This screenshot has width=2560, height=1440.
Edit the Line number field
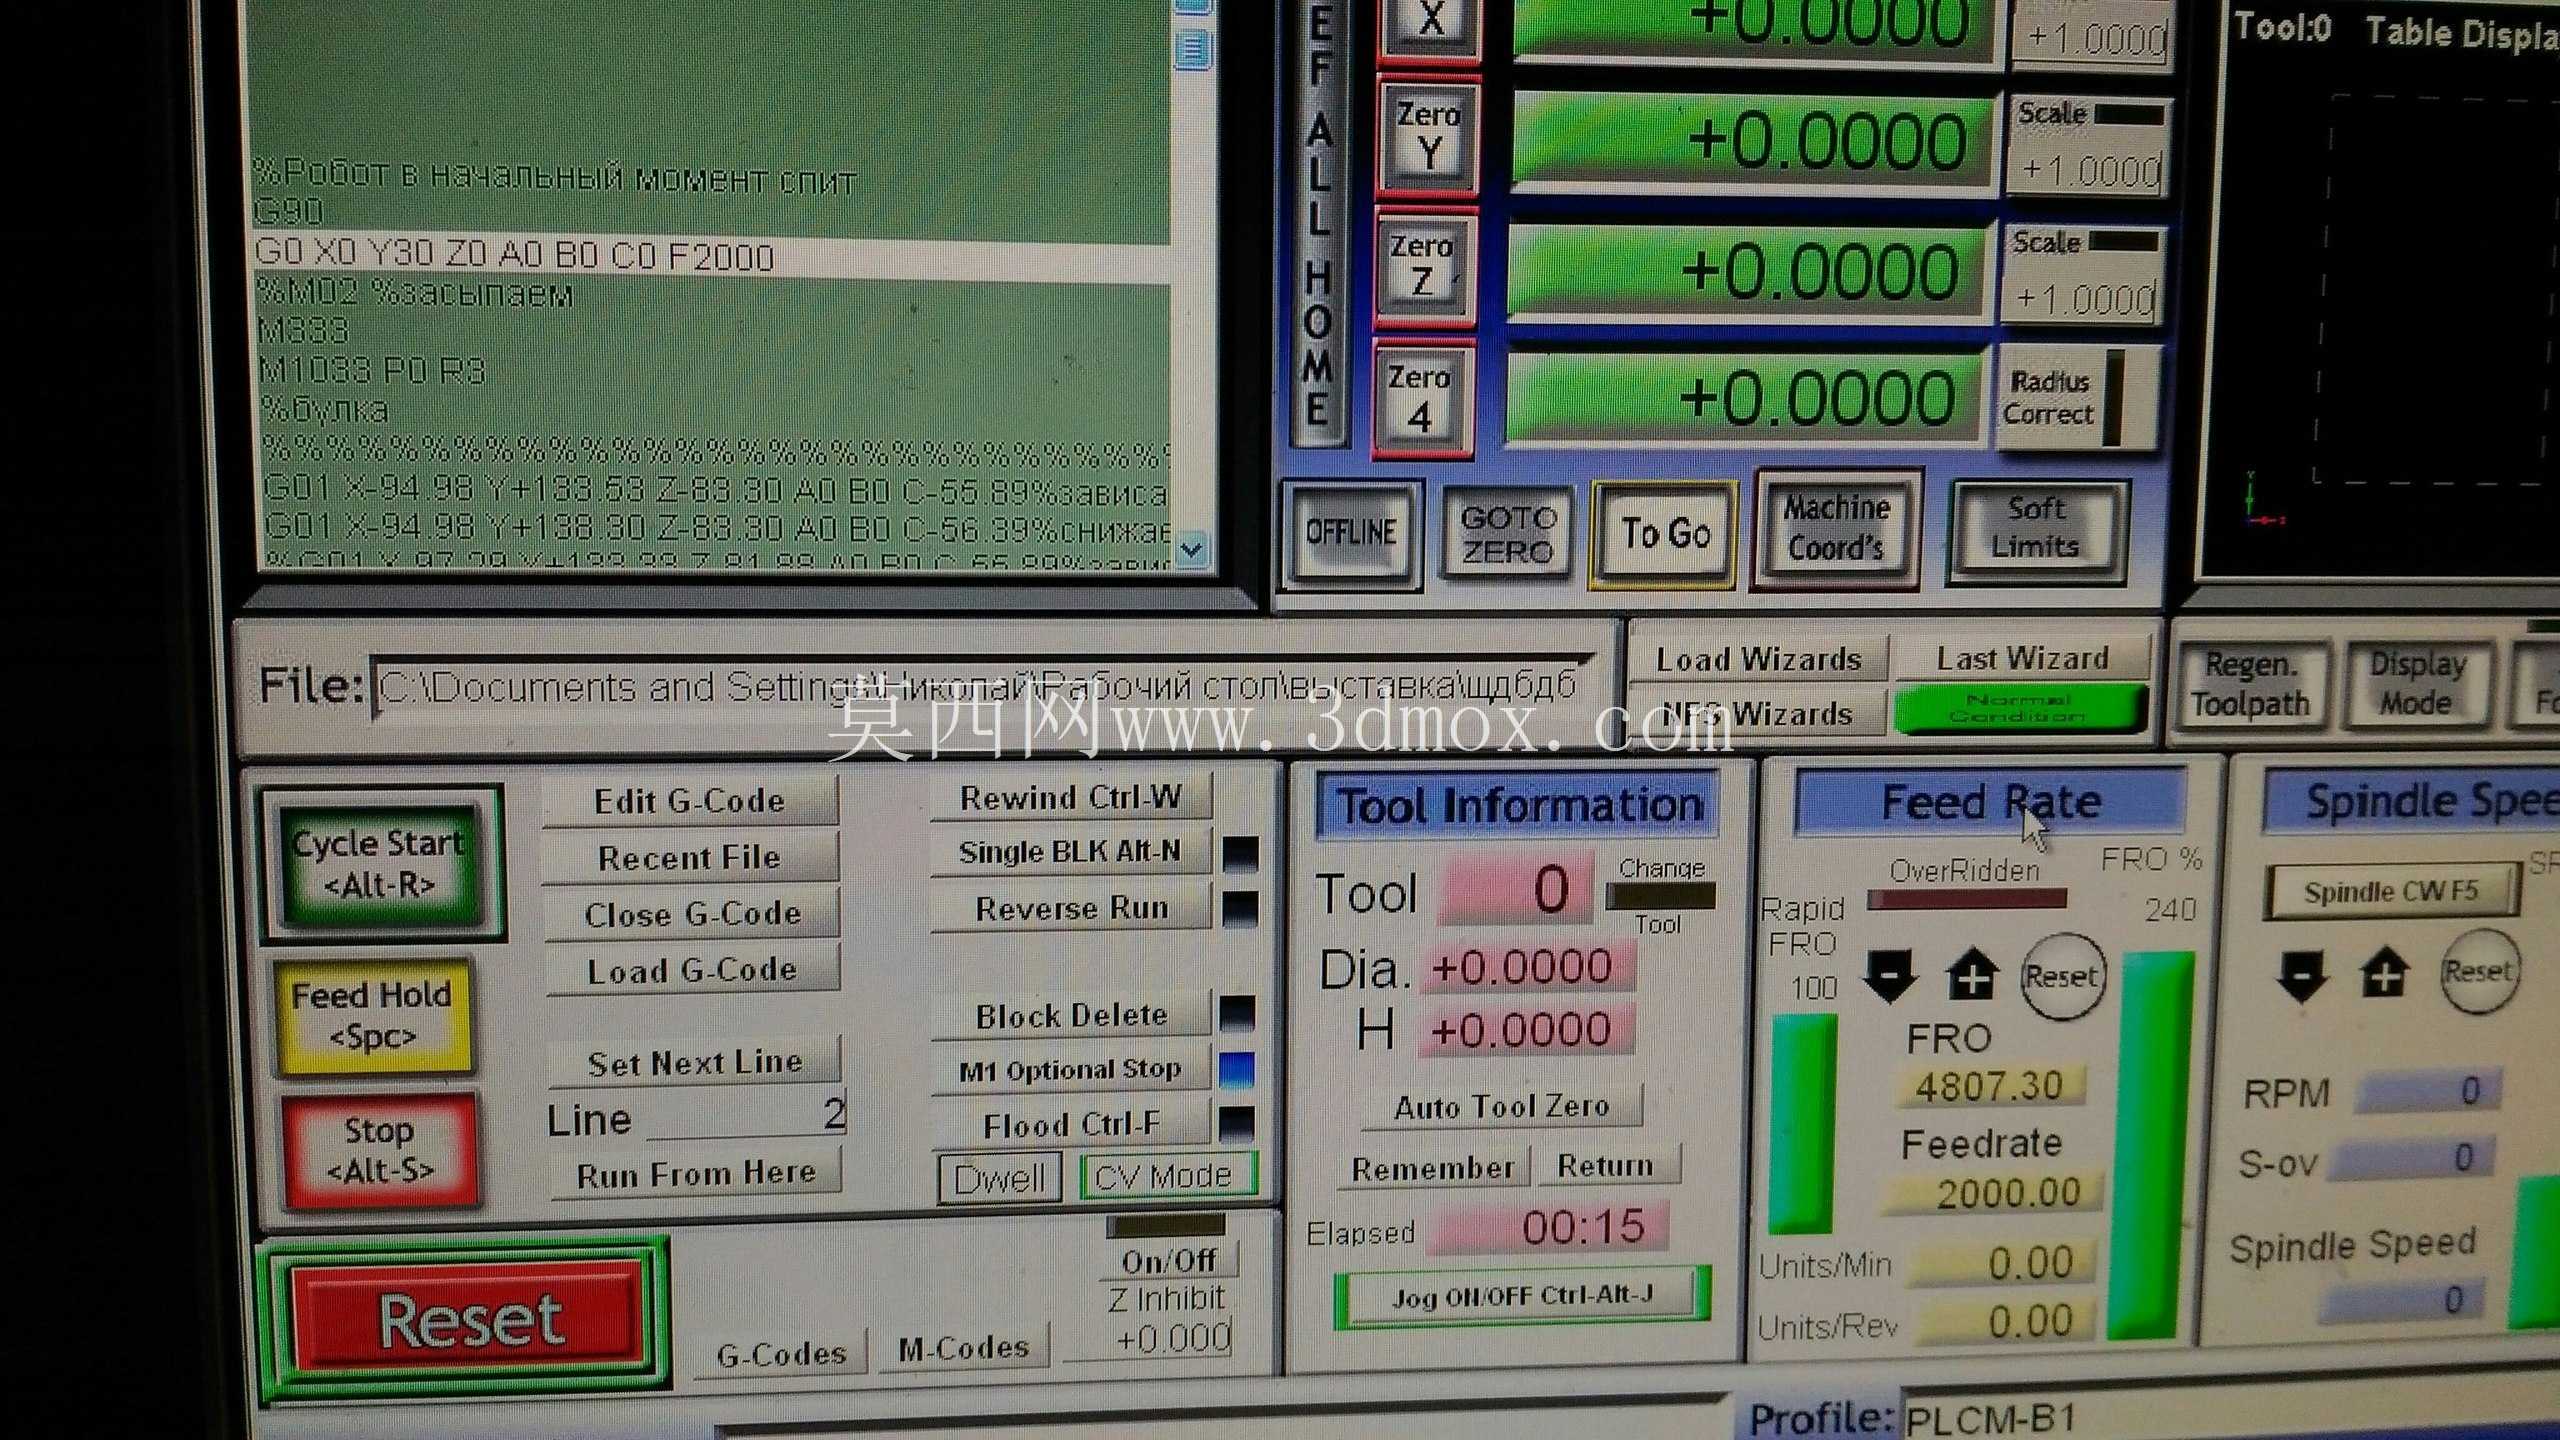(748, 1115)
